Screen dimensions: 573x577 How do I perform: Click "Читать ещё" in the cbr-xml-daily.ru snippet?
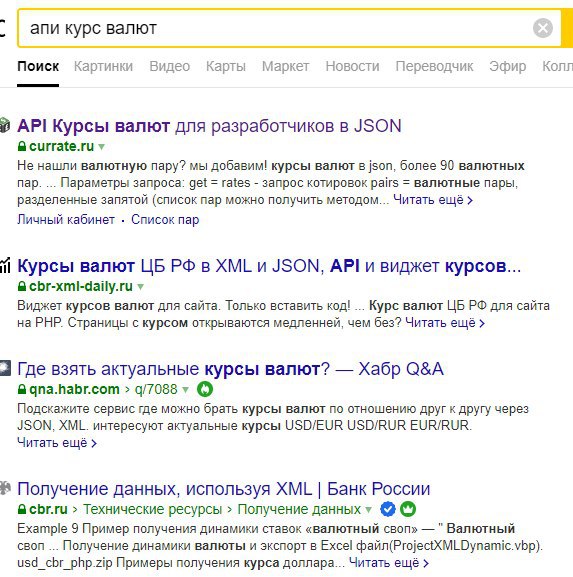pos(445,323)
